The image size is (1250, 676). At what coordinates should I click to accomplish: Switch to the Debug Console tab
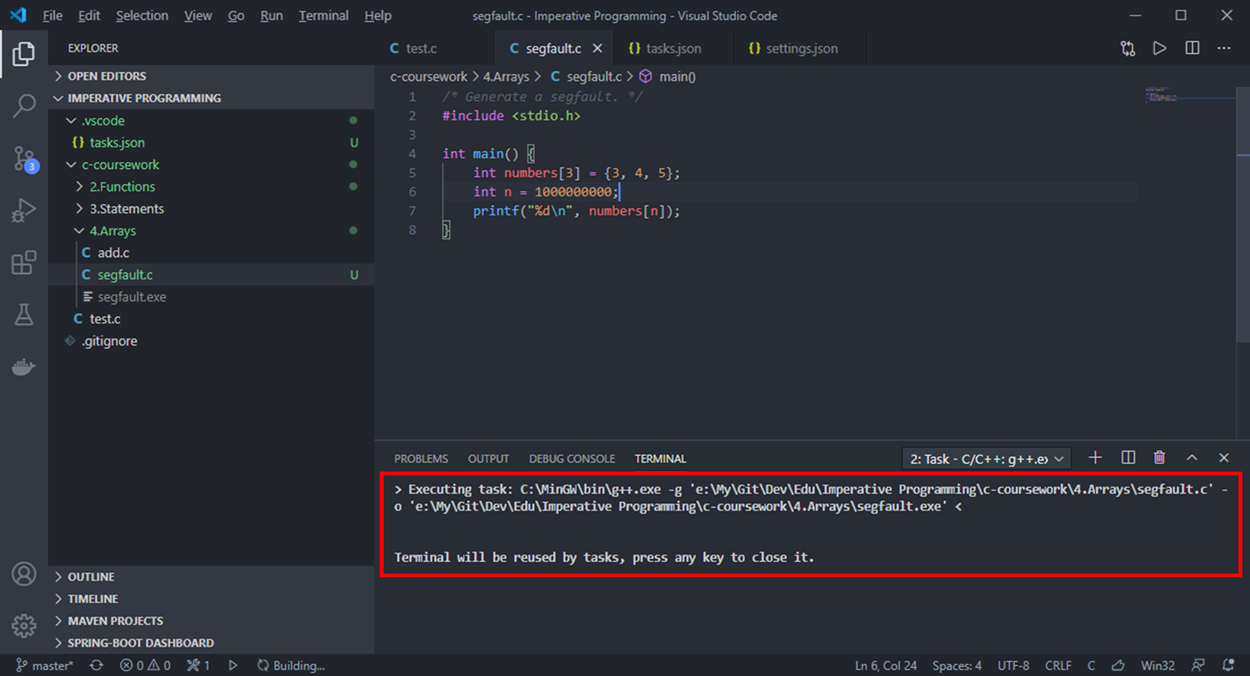pyautogui.click(x=572, y=458)
